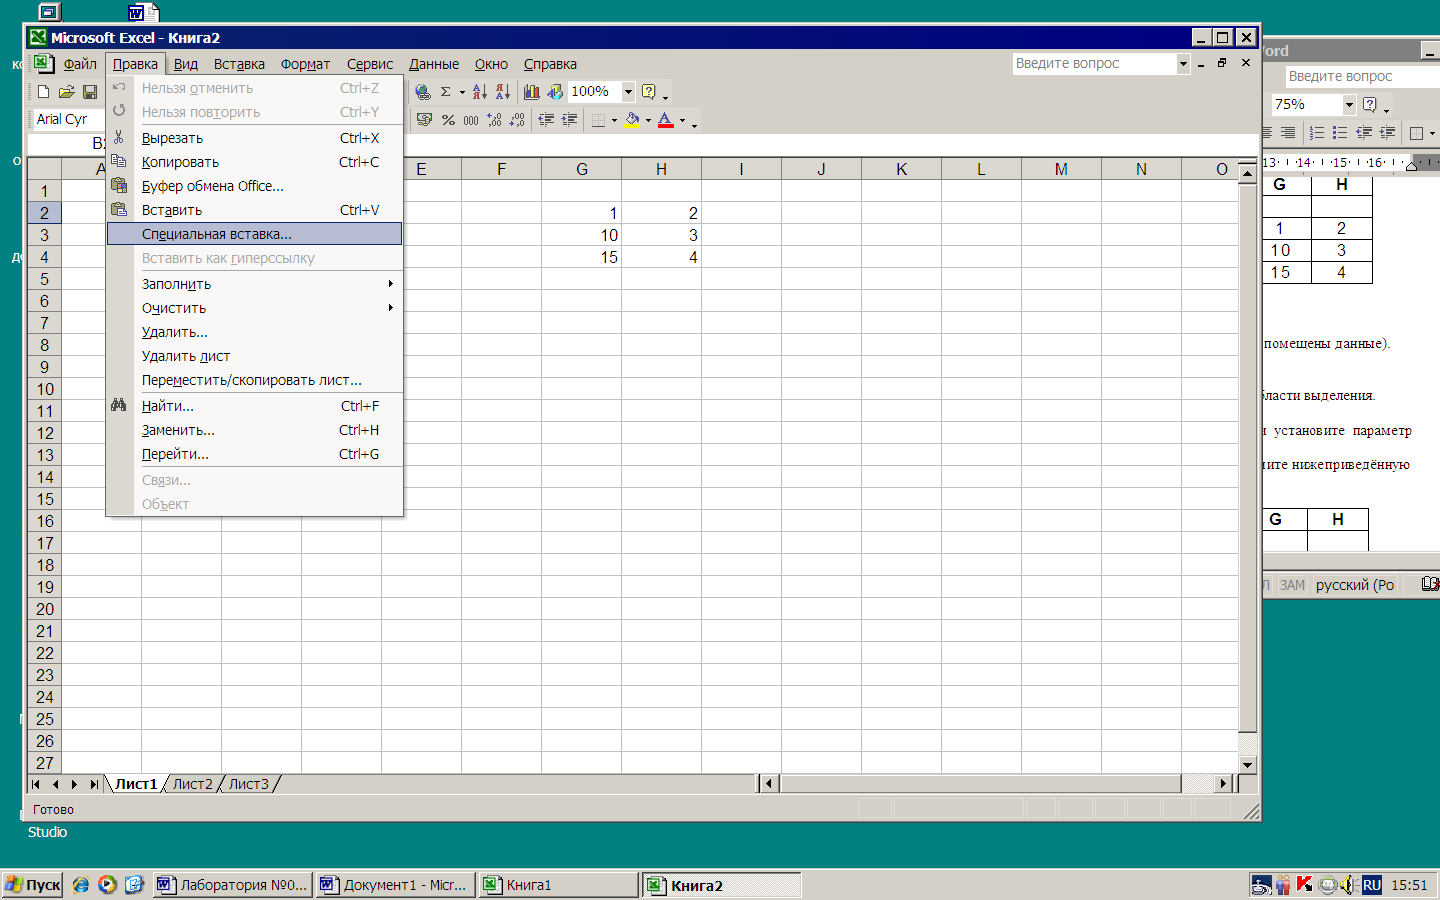Screen dimensions: 1440x900
Task: Open the 100% zoom dropdown in Excel
Action: tap(628, 92)
